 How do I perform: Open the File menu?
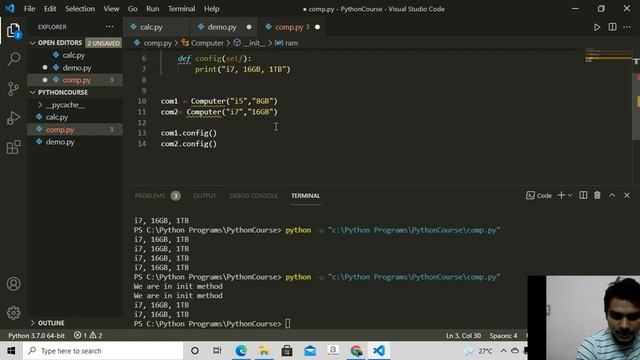pos(29,9)
